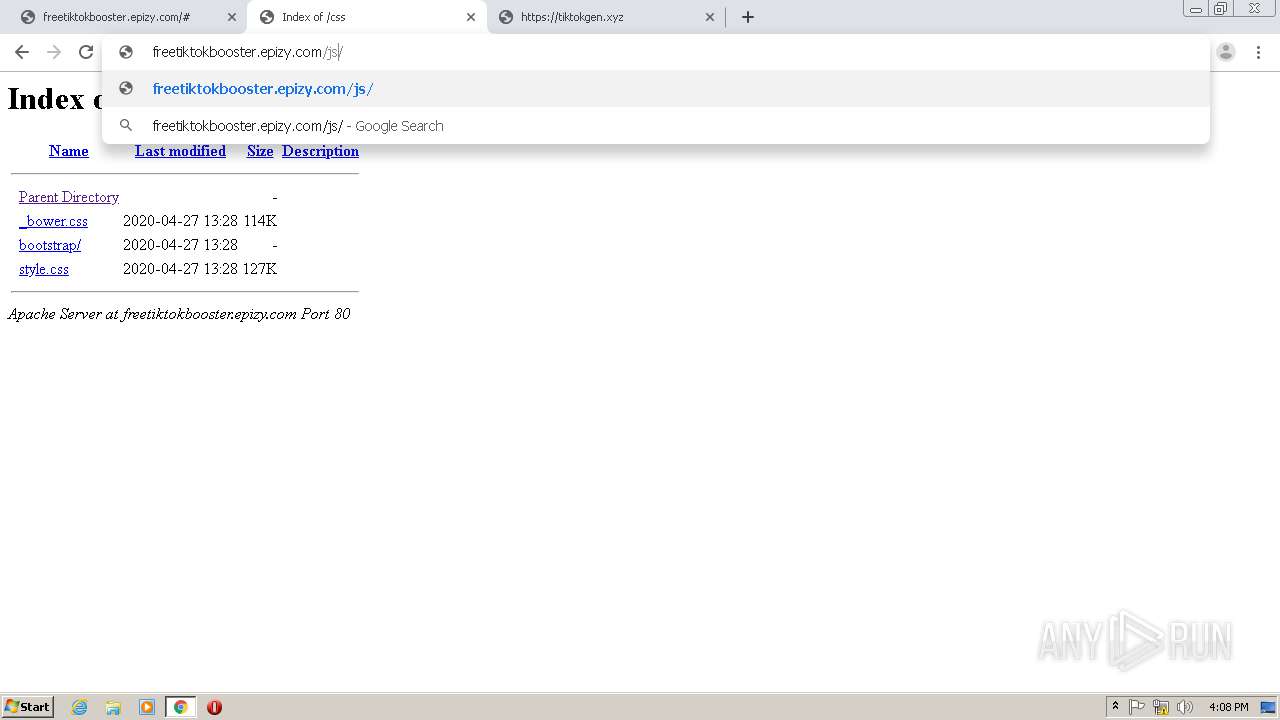1280x720 pixels.
Task: Minimize the Chrome window
Action: (x=1196, y=9)
